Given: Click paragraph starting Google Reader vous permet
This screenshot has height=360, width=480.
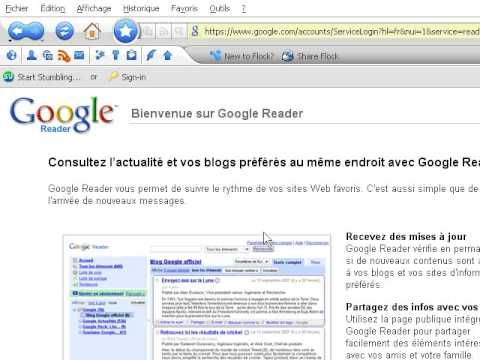Looking at the screenshot, I should (x=264, y=195).
